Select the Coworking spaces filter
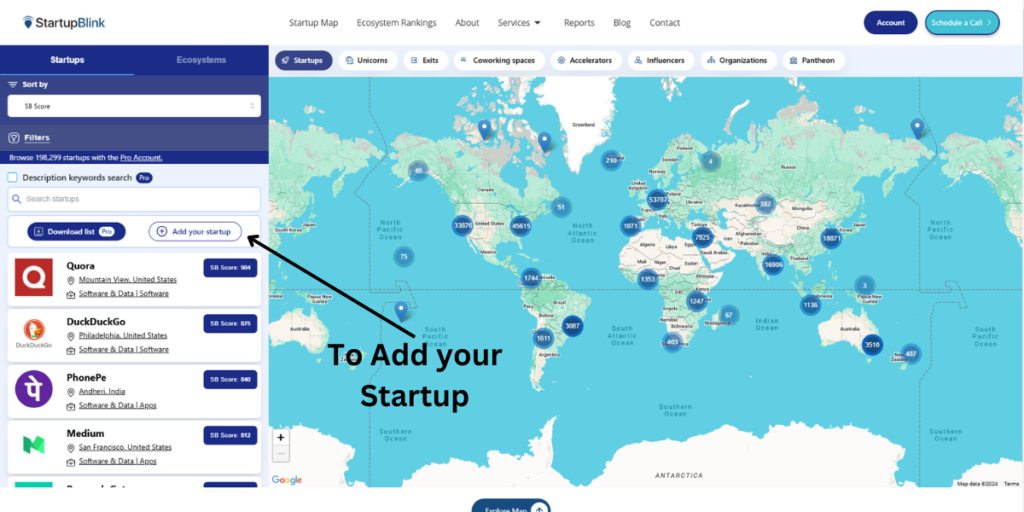This screenshot has height=512, width=1024. [499, 60]
